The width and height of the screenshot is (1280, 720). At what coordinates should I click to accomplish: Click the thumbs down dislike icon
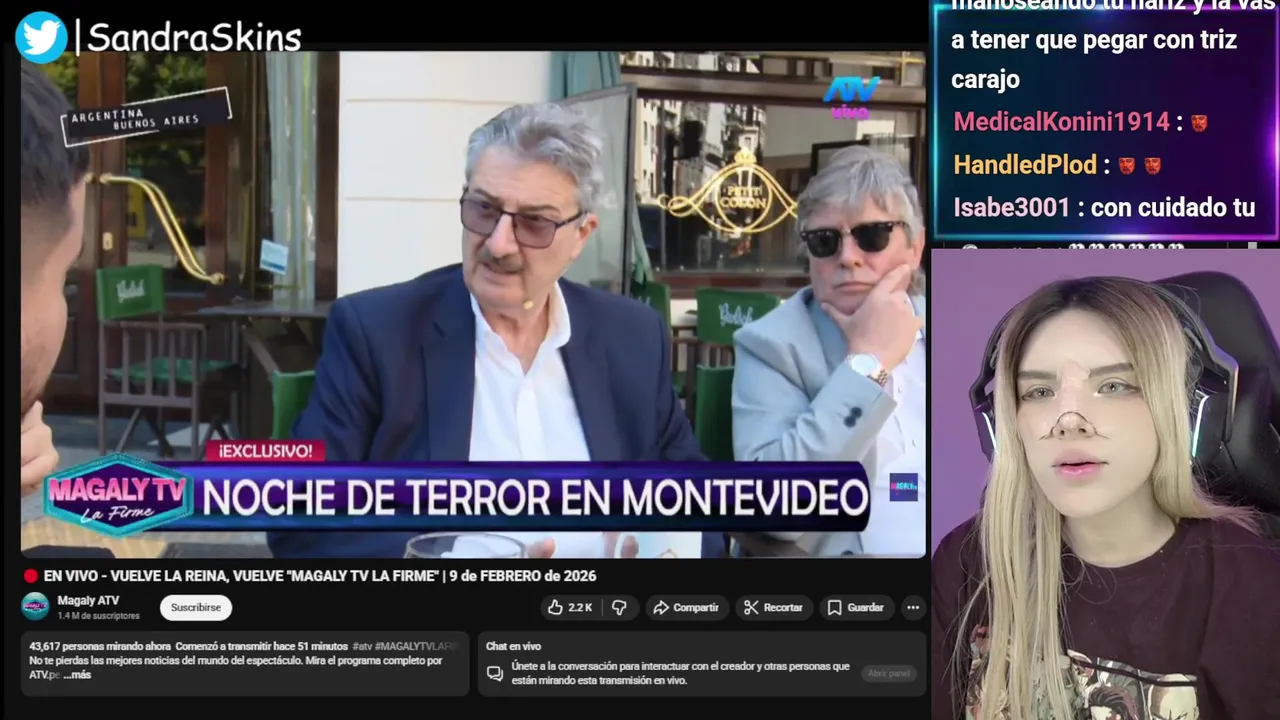pyautogui.click(x=619, y=607)
